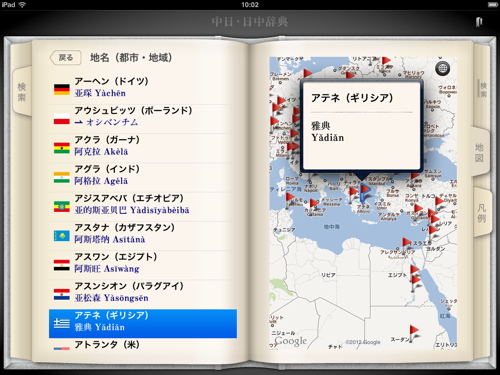Tap the 地中海 label on the map
The width and height of the screenshot is (500, 375).
[x=332, y=227]
